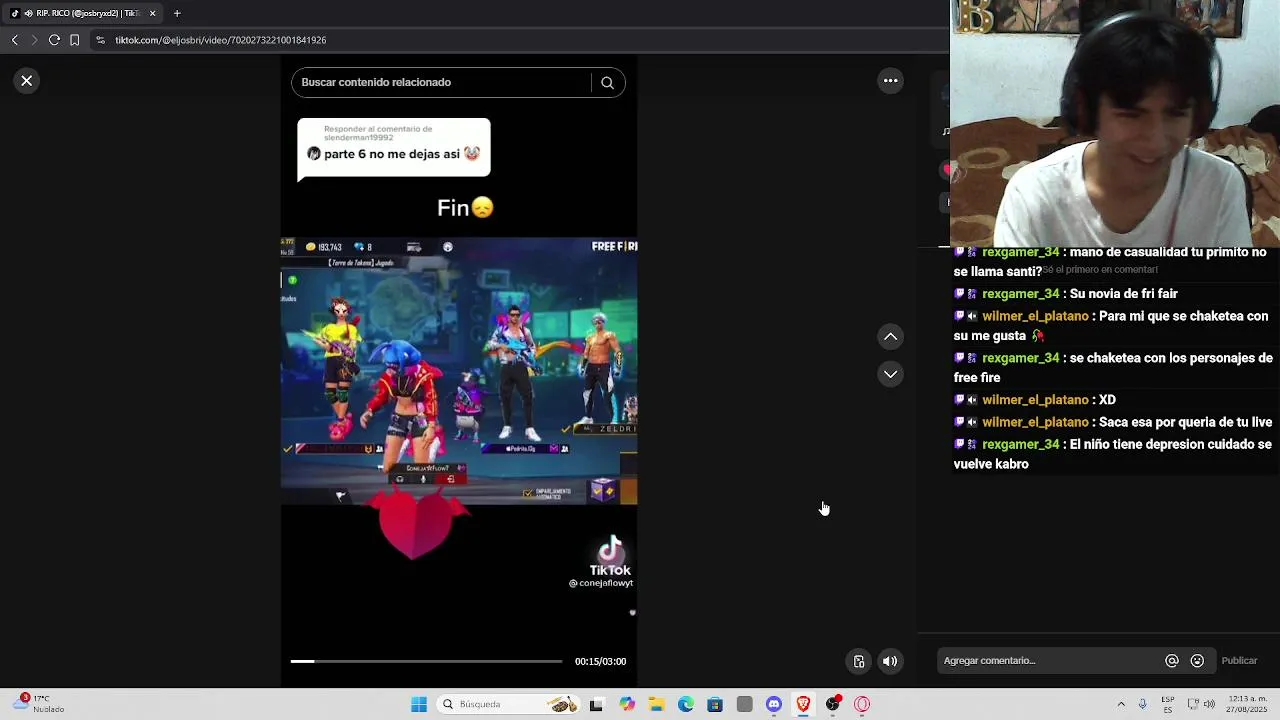Click the Publicar button
1280x720 pixels.
click(1239, 661)
